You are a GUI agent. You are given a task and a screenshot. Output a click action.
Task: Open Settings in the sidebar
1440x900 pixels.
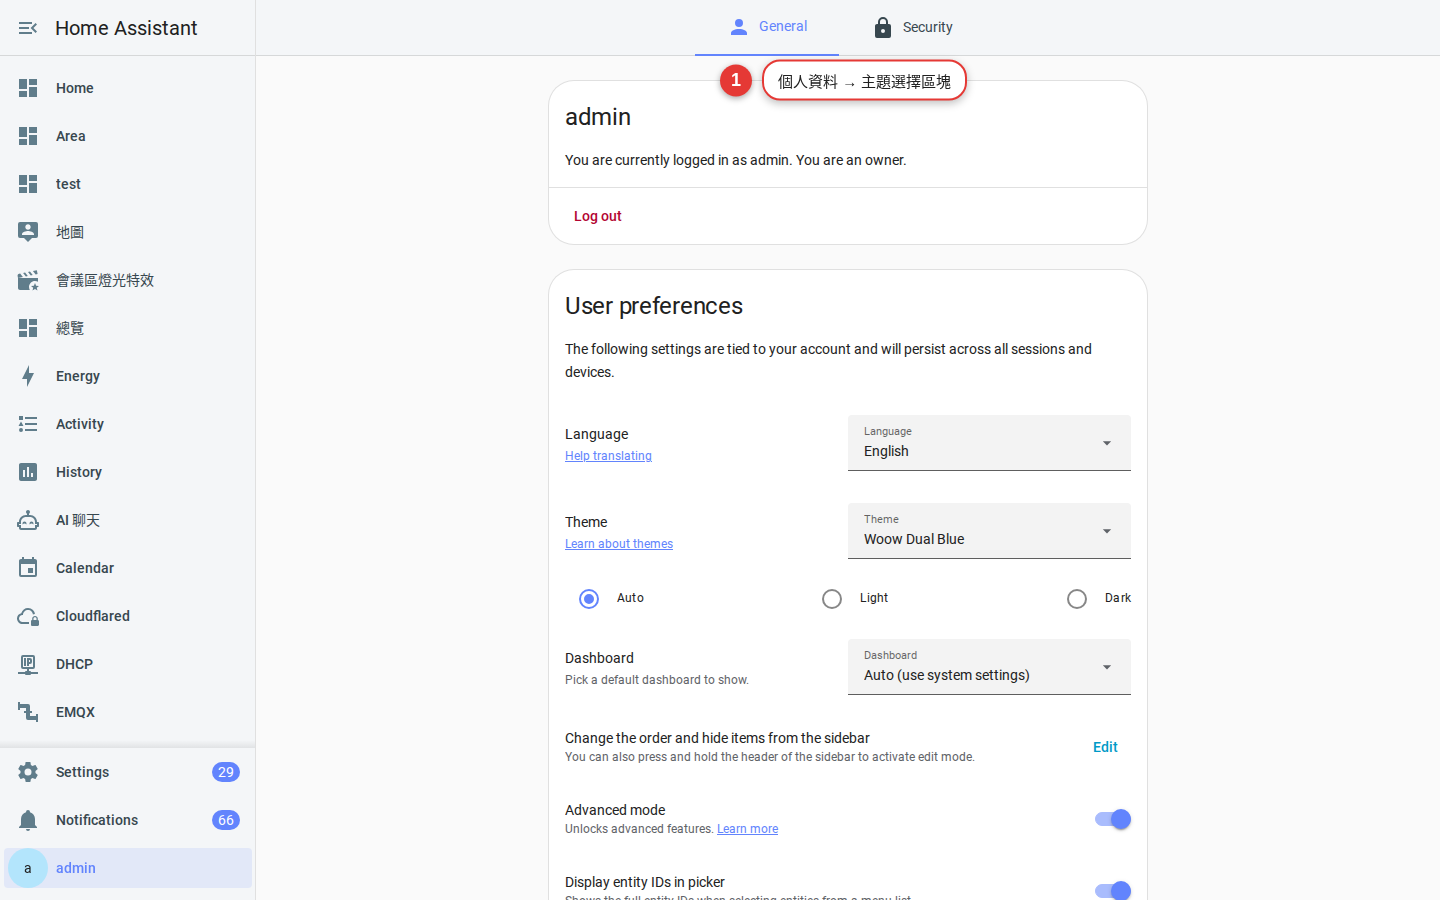point(128,772)
